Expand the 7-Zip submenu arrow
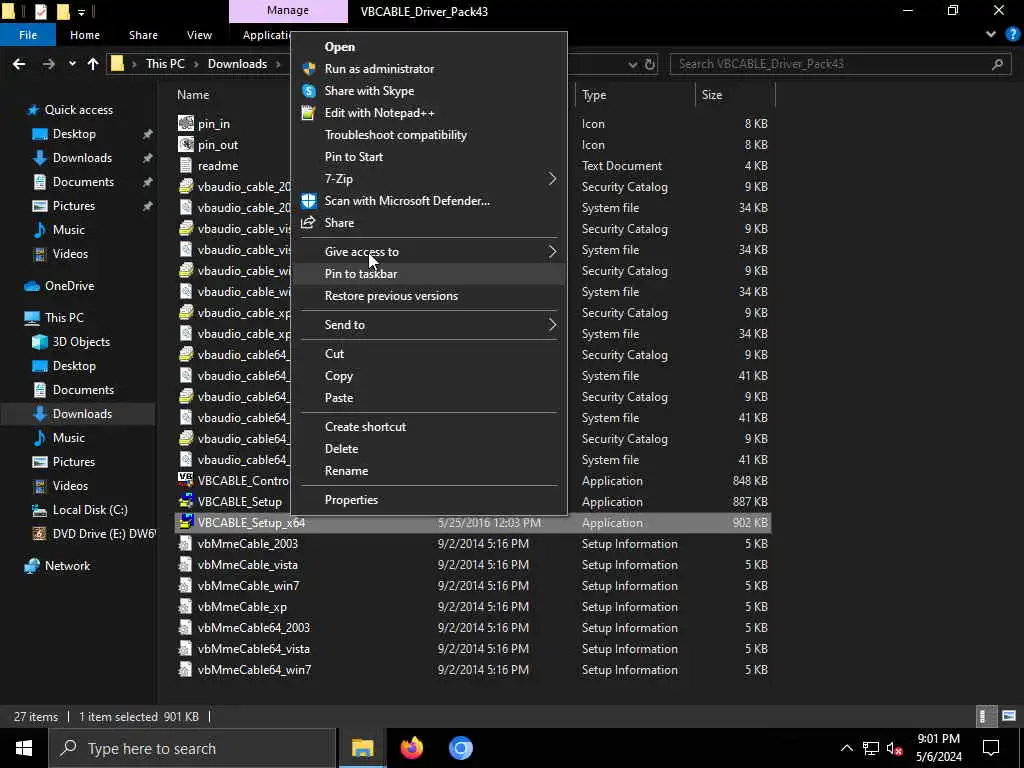The width and height of the screenshot is (1024, 768). coord(552,178)
